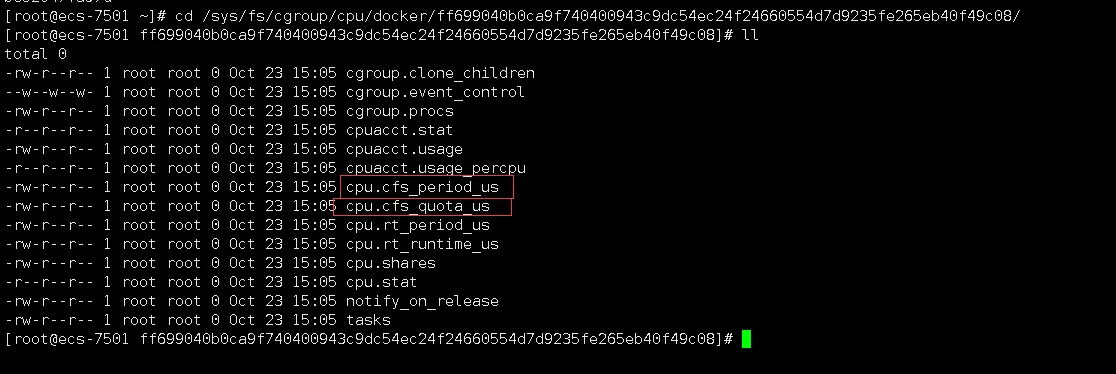Select notify_on_release entry

(422, 301)
